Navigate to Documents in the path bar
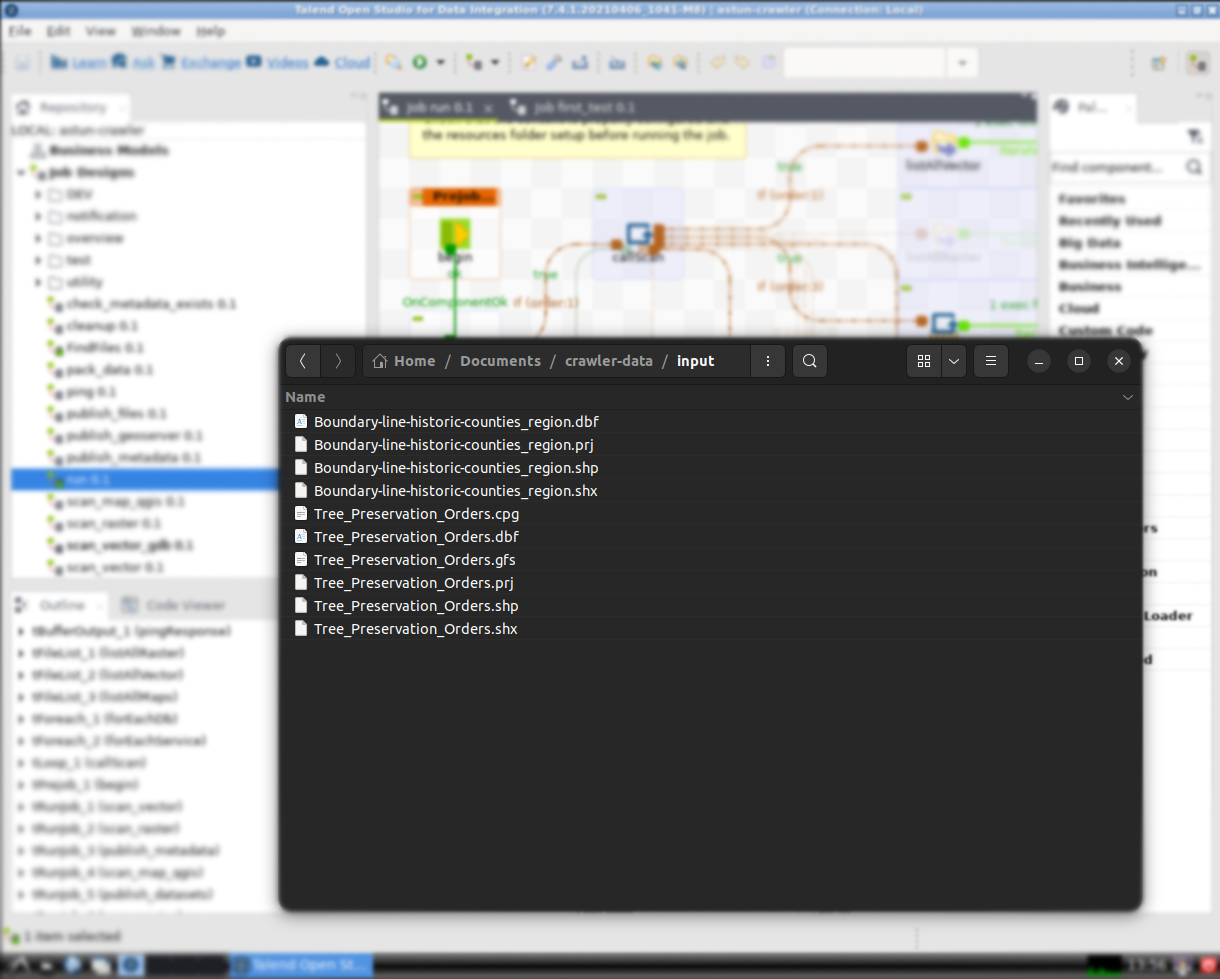This screenshot has height=979, width=1220. pos(500,361)
